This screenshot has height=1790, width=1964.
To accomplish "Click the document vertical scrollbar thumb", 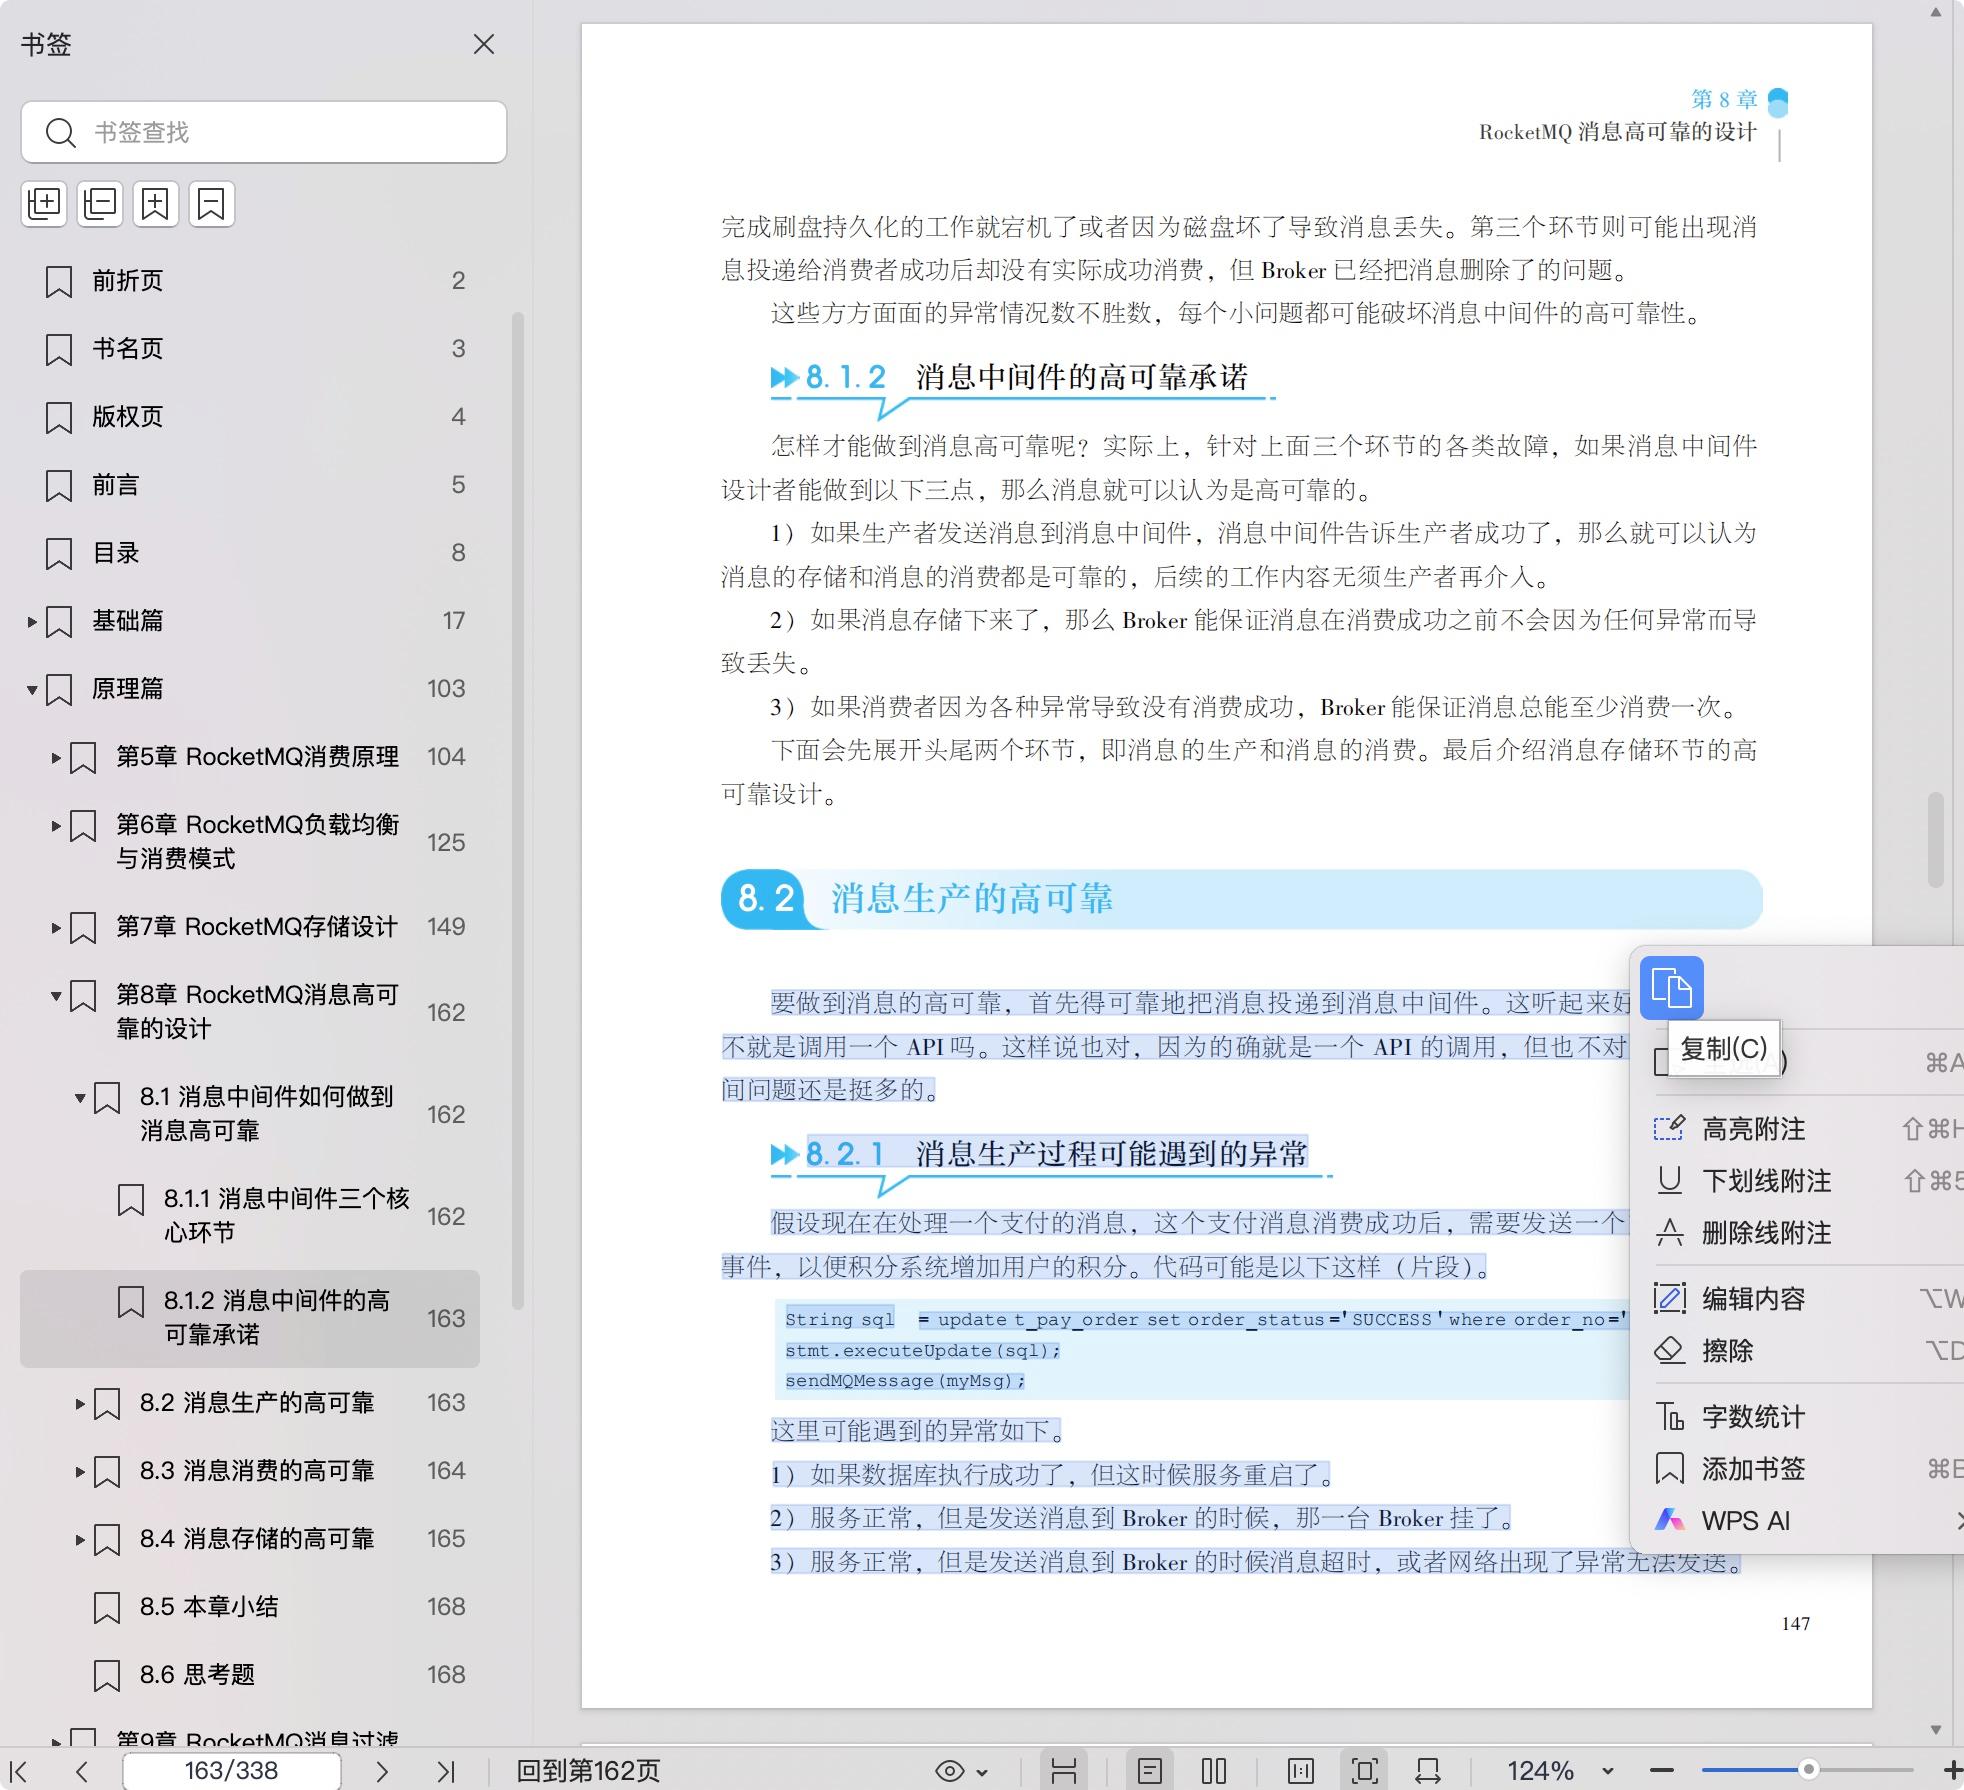I will (x=1936, y=840).
